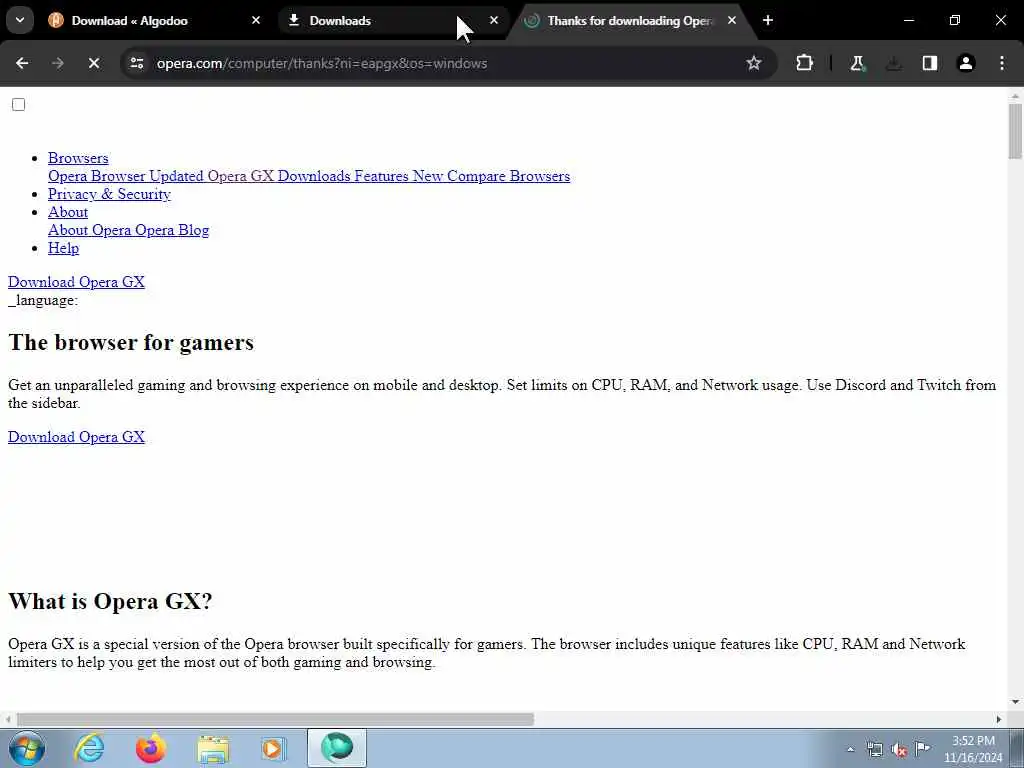Image resolution: width=1024 pixels, height=768 pixels.
Task: Launch Firefox from the taskbar
Action: tap(151, 748)
